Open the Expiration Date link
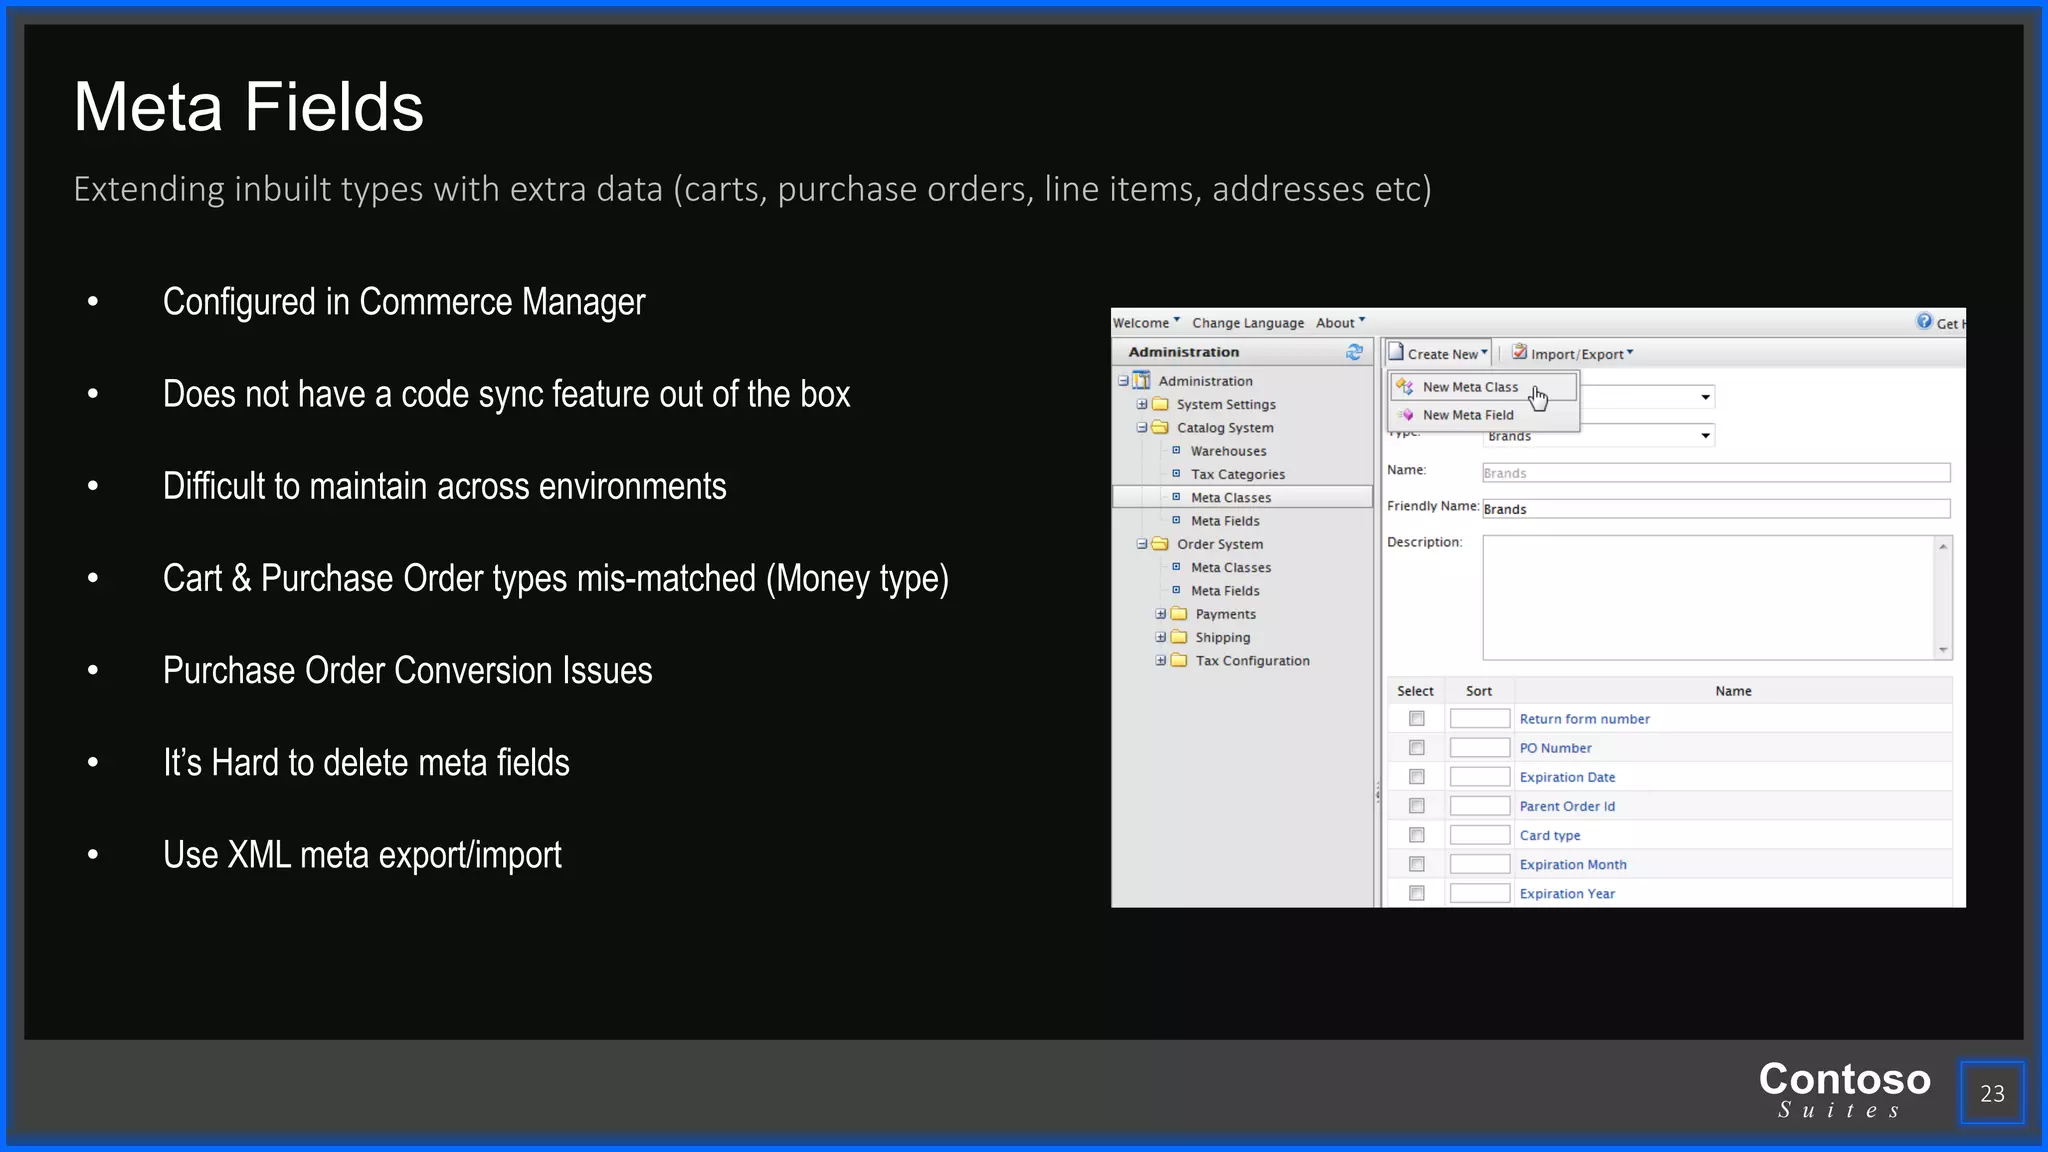2048x1152 pixels. click(x=1567, y=777)
